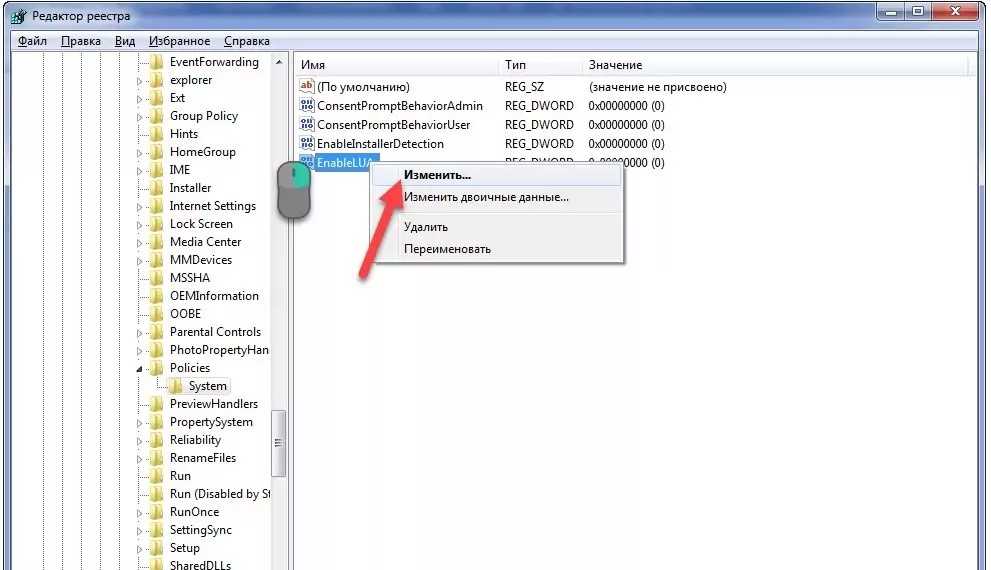The image size is (991, 570).
Task: Select the System folder icon in tree
Action: click(176, 386)
